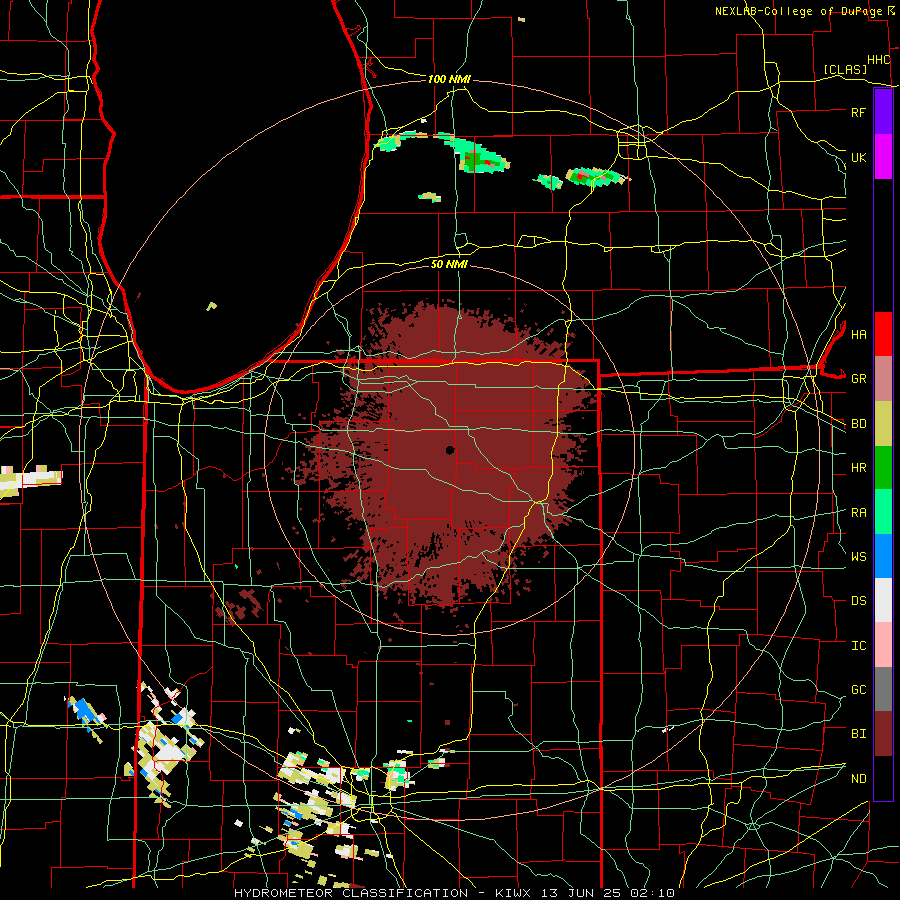Click the ND black legend swatch
900x900 pixels.
tap(883, 778)
